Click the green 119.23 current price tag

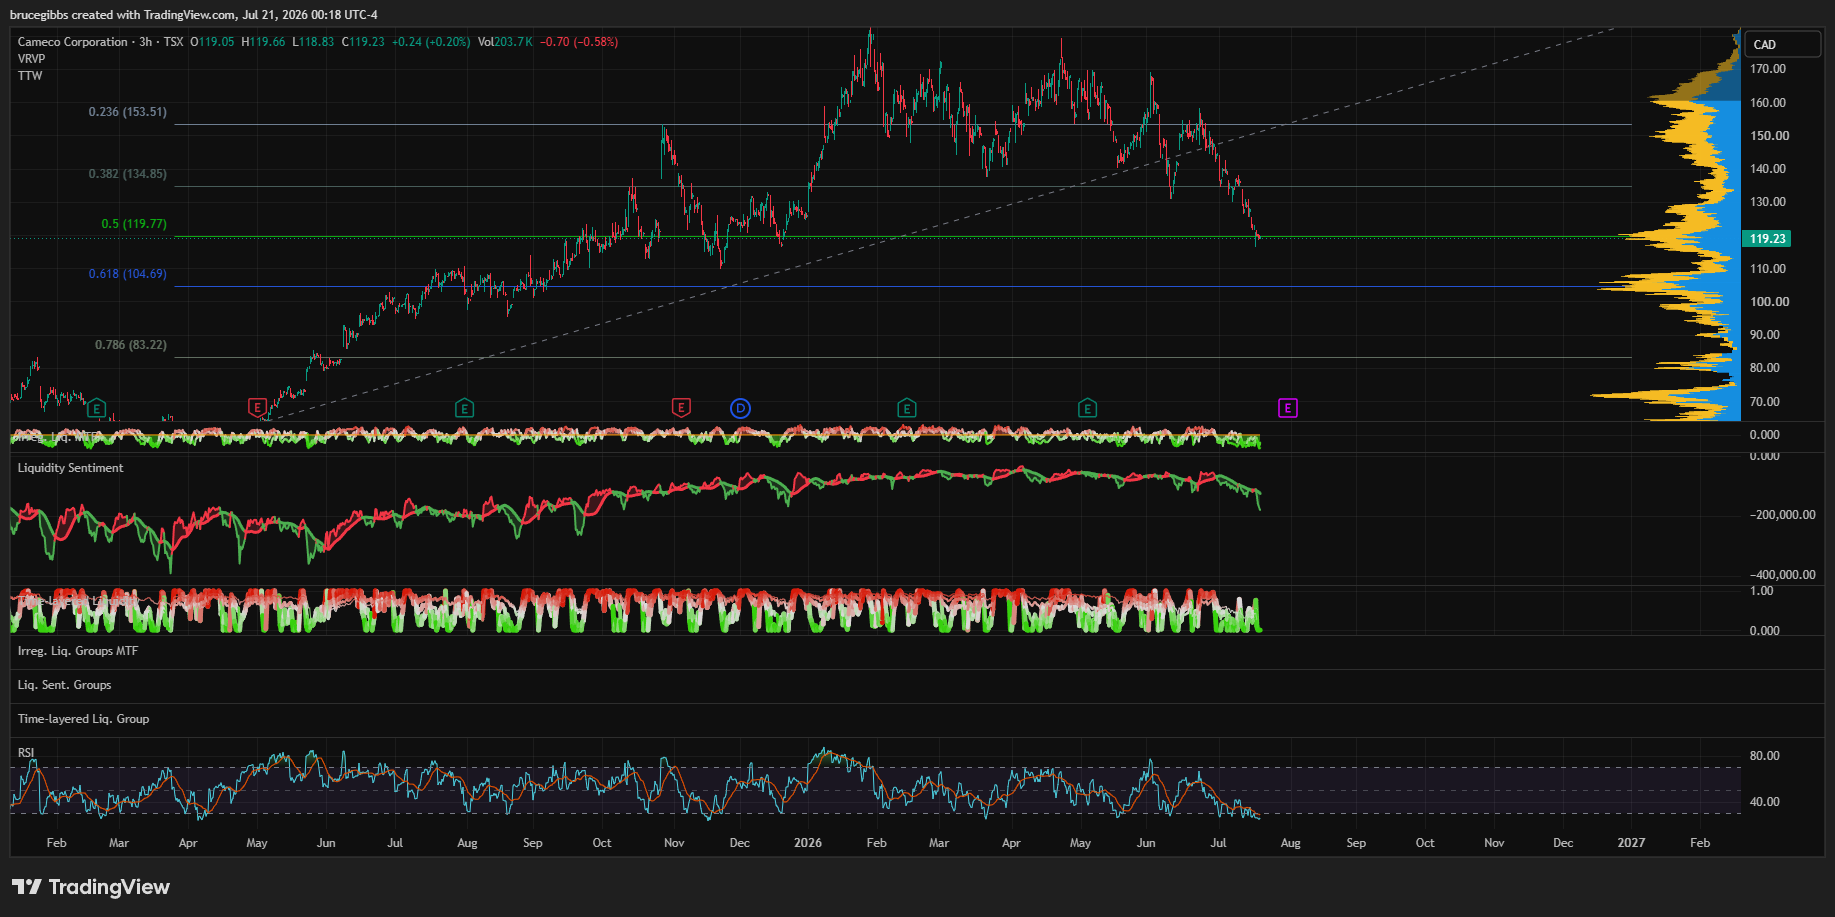(x=1767, y=239)
